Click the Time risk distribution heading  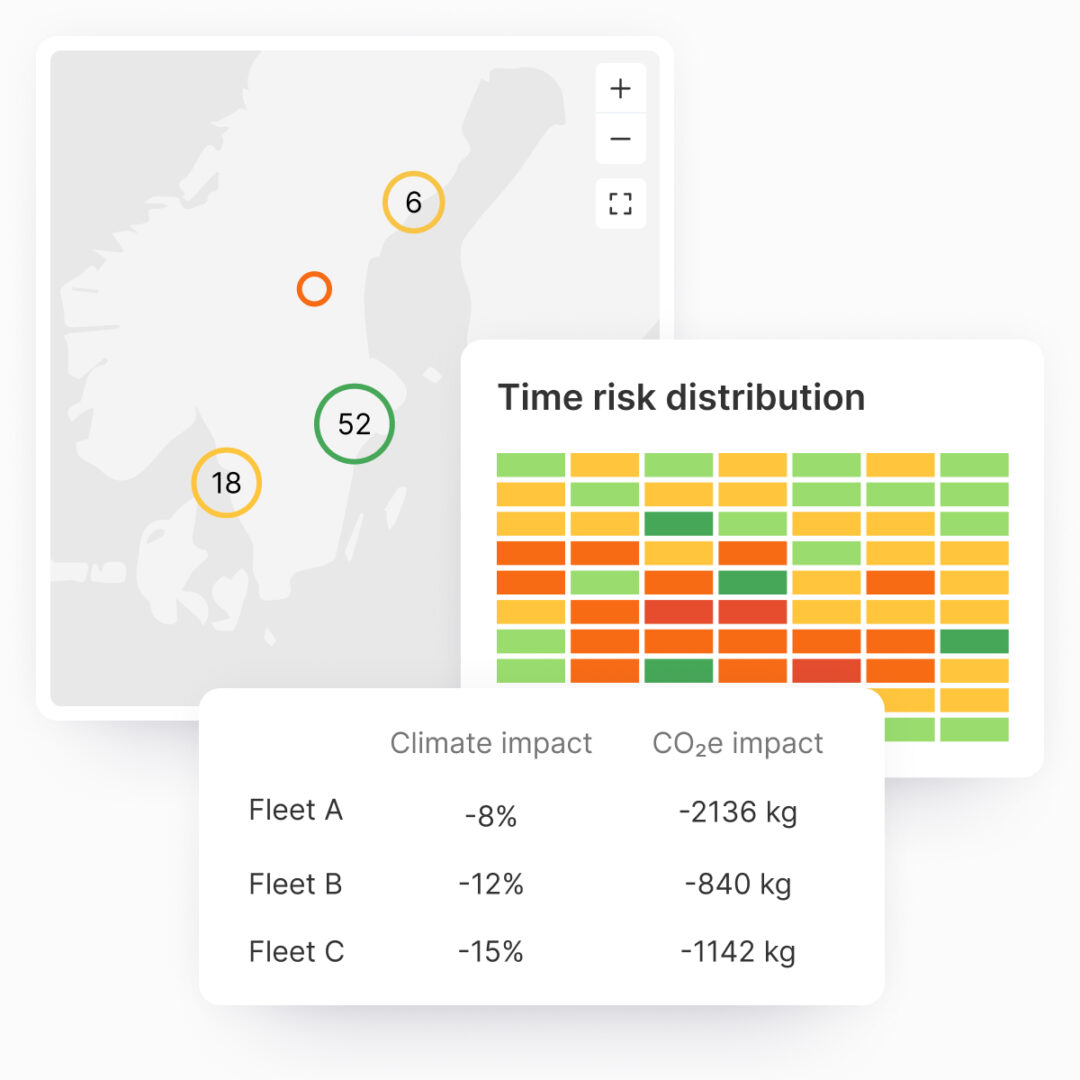pyautogui.click(x=681, y=397)
